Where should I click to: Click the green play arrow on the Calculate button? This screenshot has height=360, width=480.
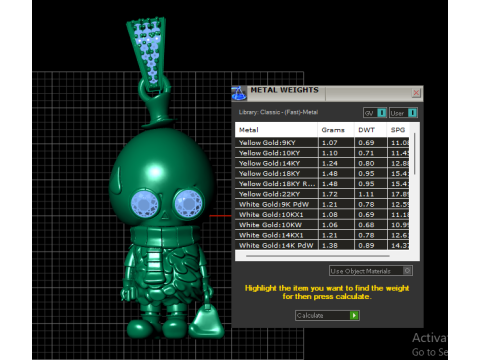[x=354, y=315]
